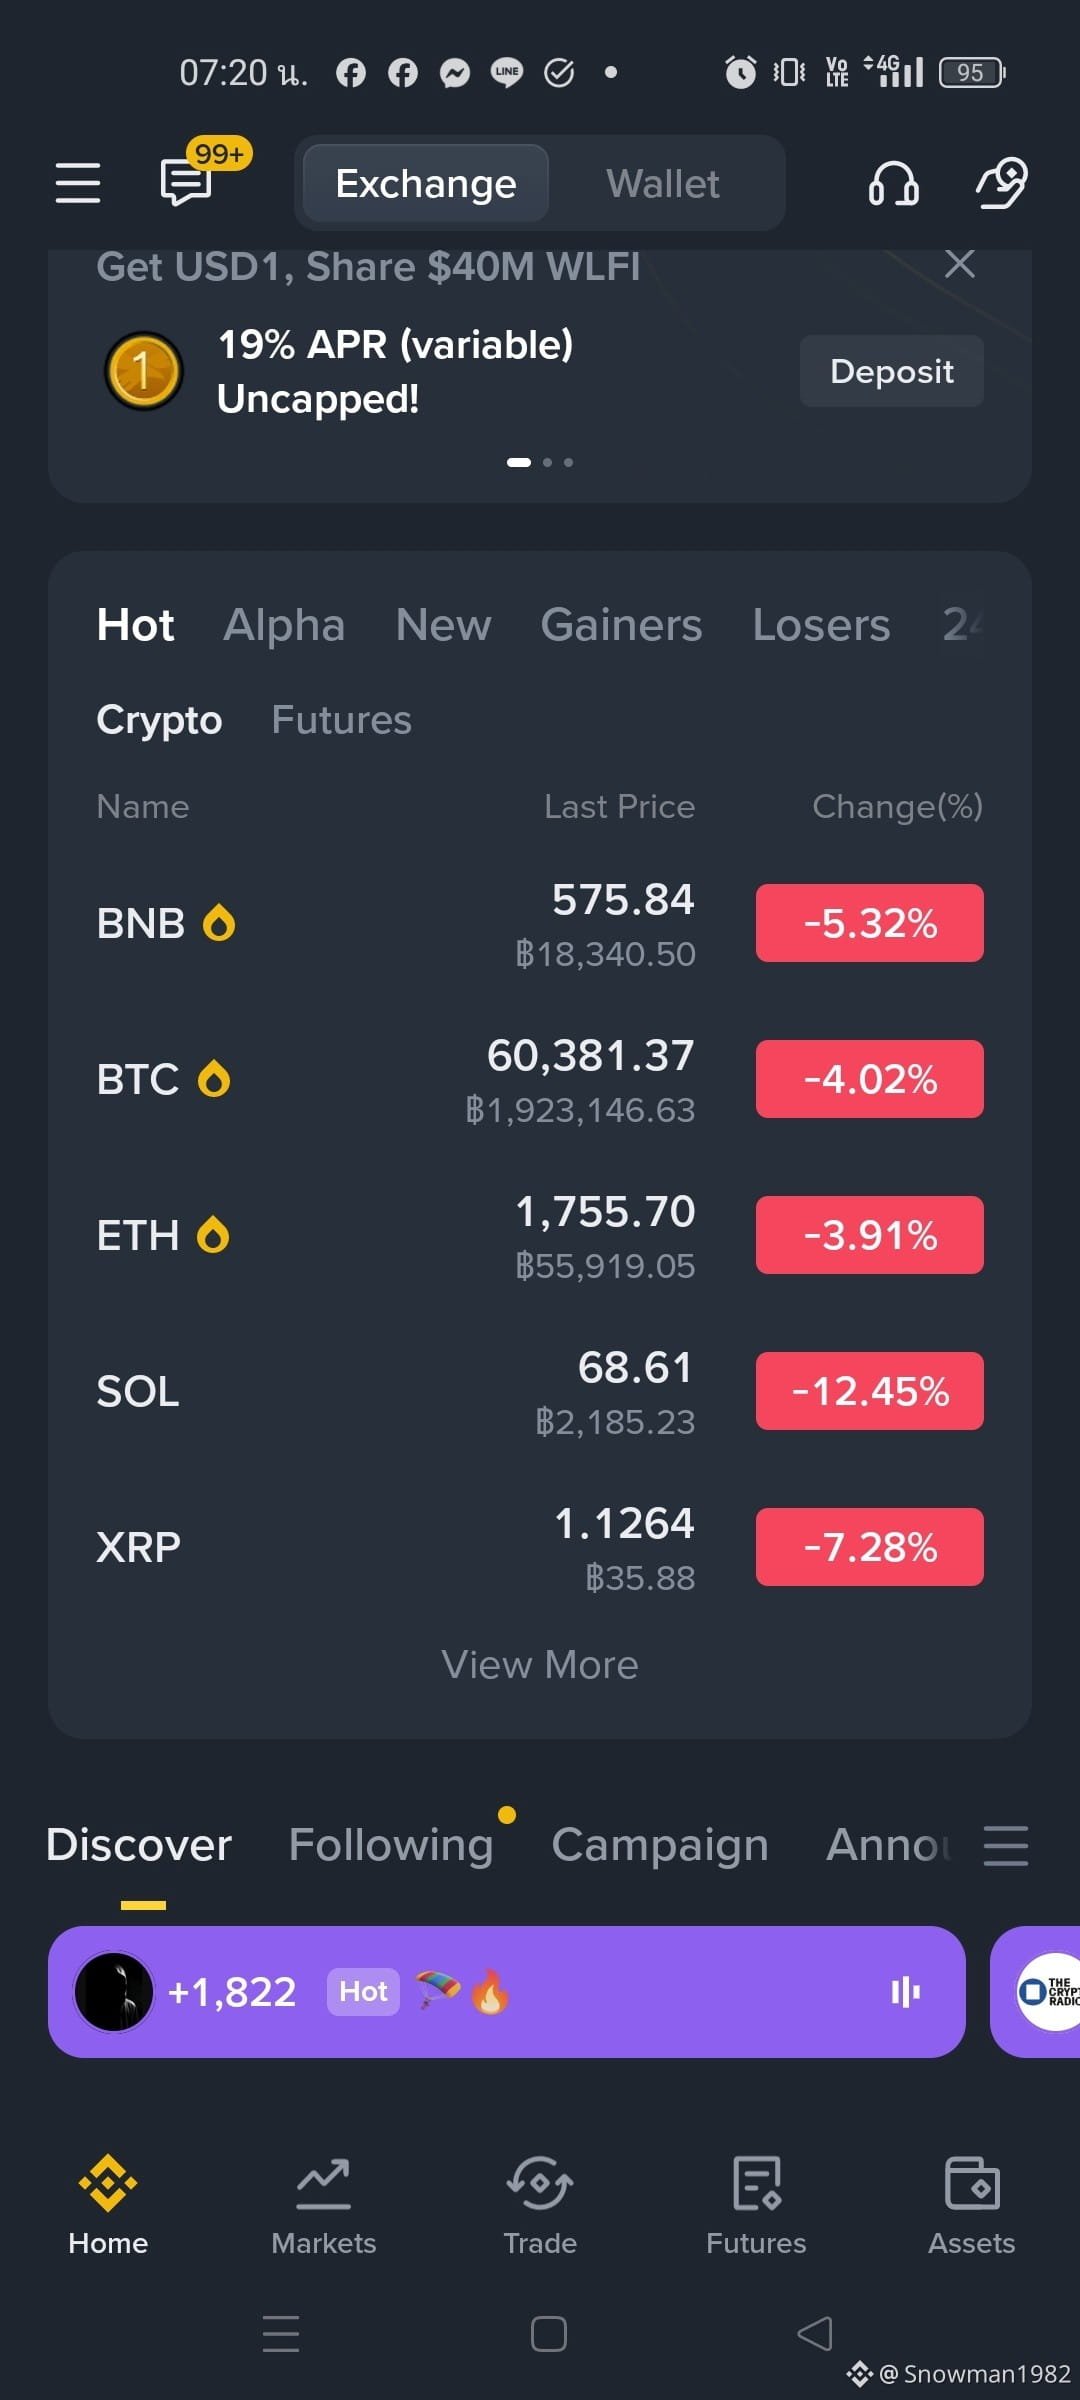Screen dimensions: 1080x2400
Task: Switch to the Campaign feed tab
Action: click(660, 1845)
